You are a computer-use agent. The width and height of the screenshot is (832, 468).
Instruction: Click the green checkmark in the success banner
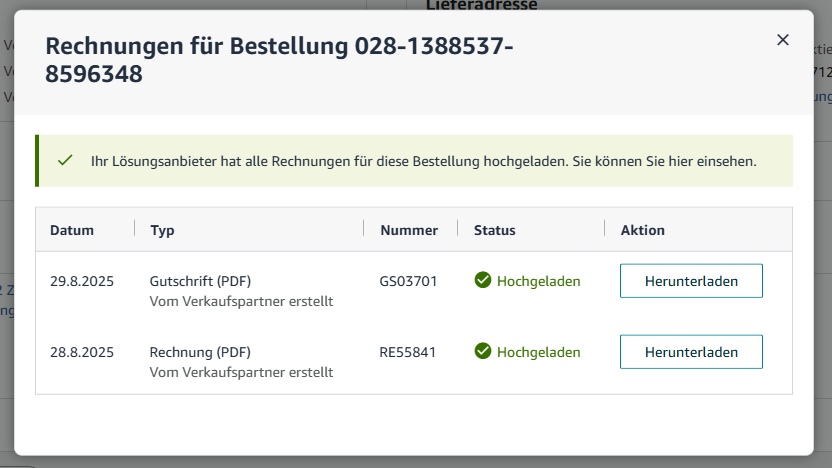66,161
